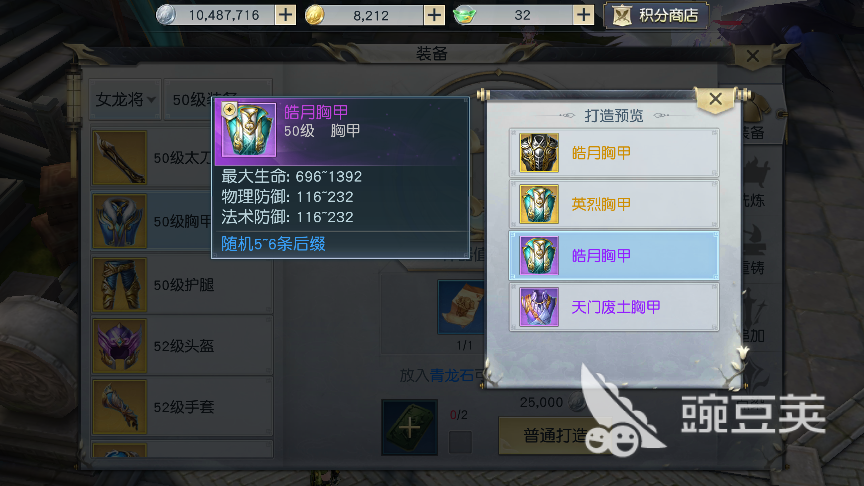Select the 50级太刀 weapon icon
The width and height of the screenshot is (864, 486).
coord(120,158)
